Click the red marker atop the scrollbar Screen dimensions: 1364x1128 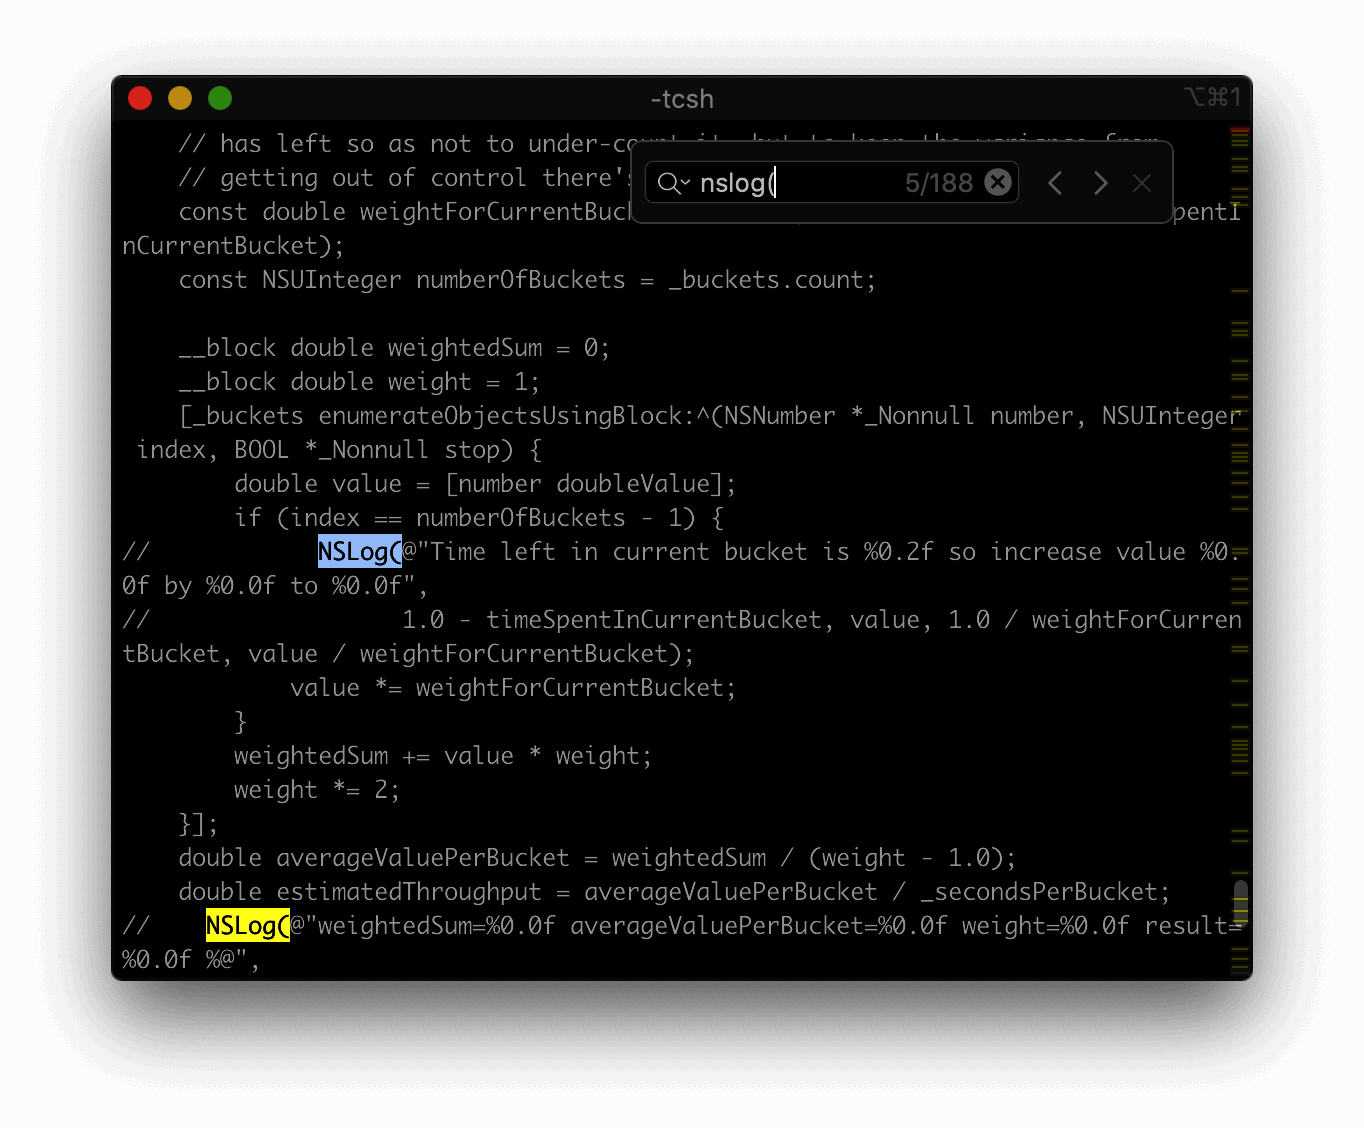[1240, 131]
